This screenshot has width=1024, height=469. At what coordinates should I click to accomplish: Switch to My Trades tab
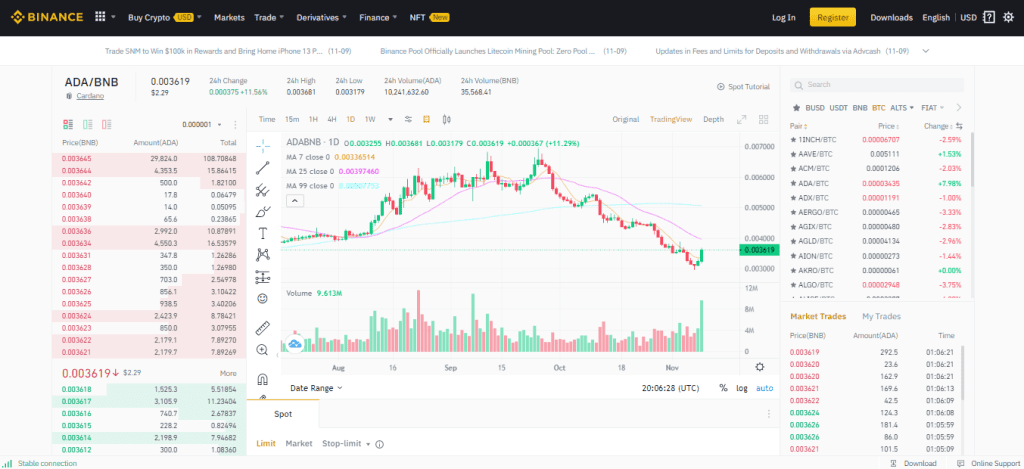point(881,316)
